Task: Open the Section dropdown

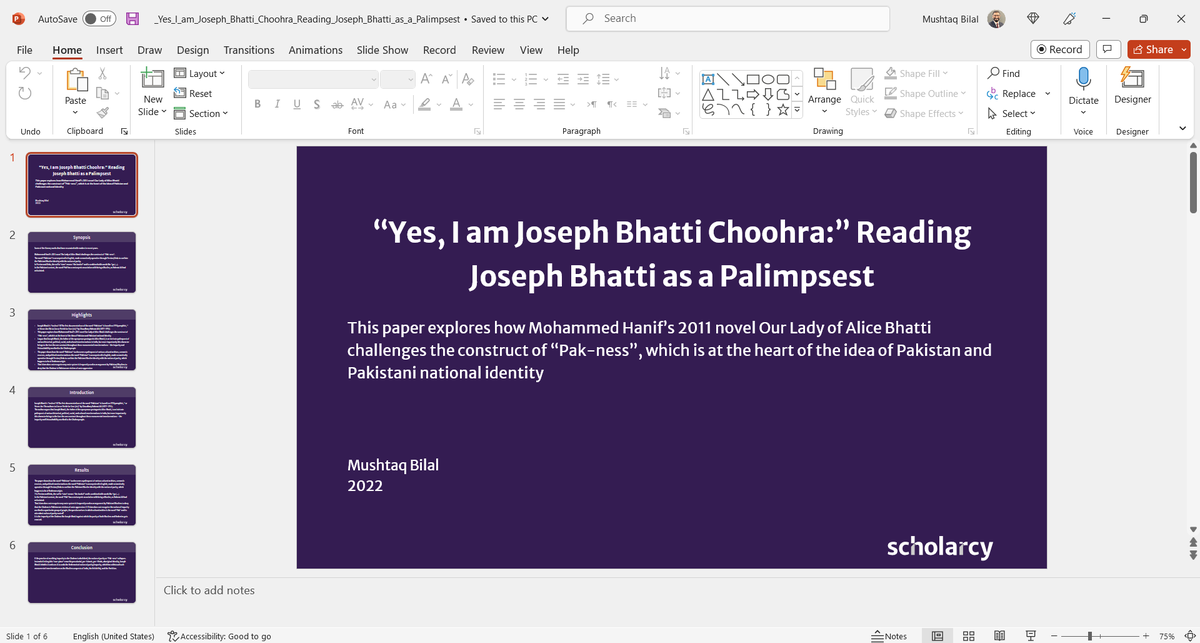Action: point(201,113)
